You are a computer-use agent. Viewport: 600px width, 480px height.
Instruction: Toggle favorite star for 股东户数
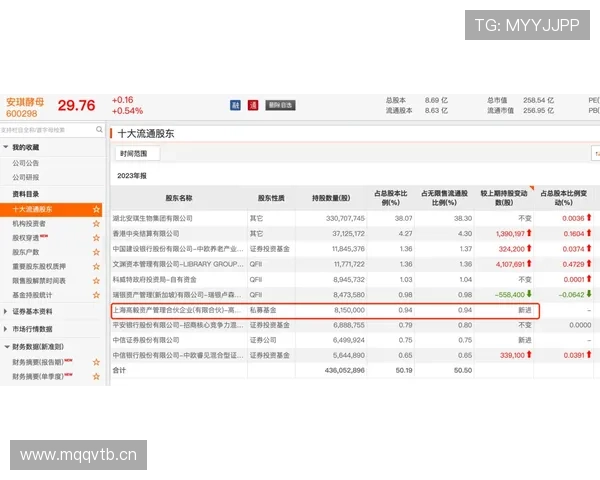tap(96, 252)
